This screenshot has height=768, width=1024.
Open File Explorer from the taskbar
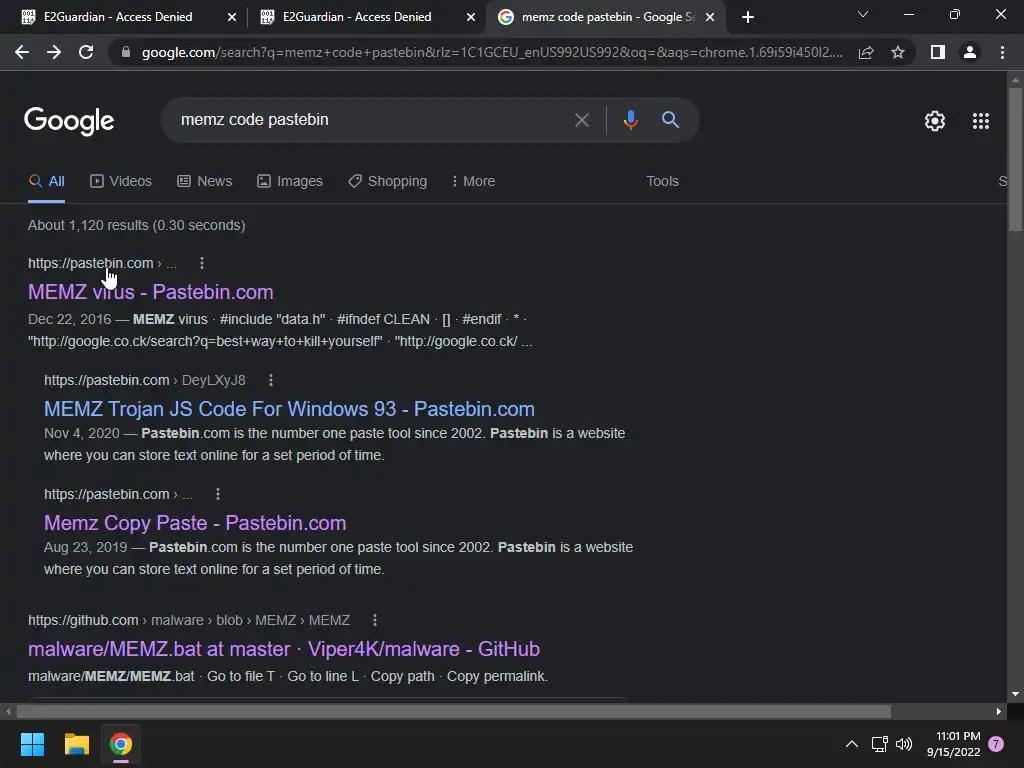[76, 744]
